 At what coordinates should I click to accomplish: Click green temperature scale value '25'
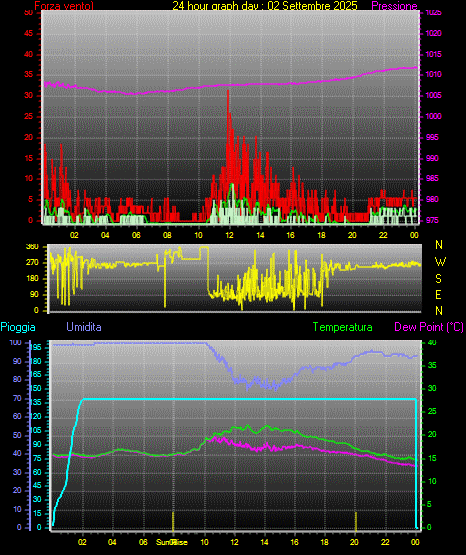(432, 412)
